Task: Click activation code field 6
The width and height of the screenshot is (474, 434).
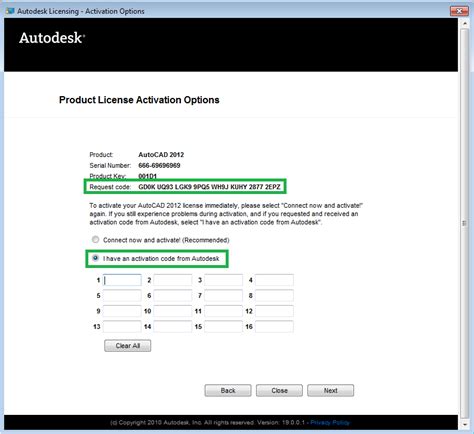Action: [173, 295]
